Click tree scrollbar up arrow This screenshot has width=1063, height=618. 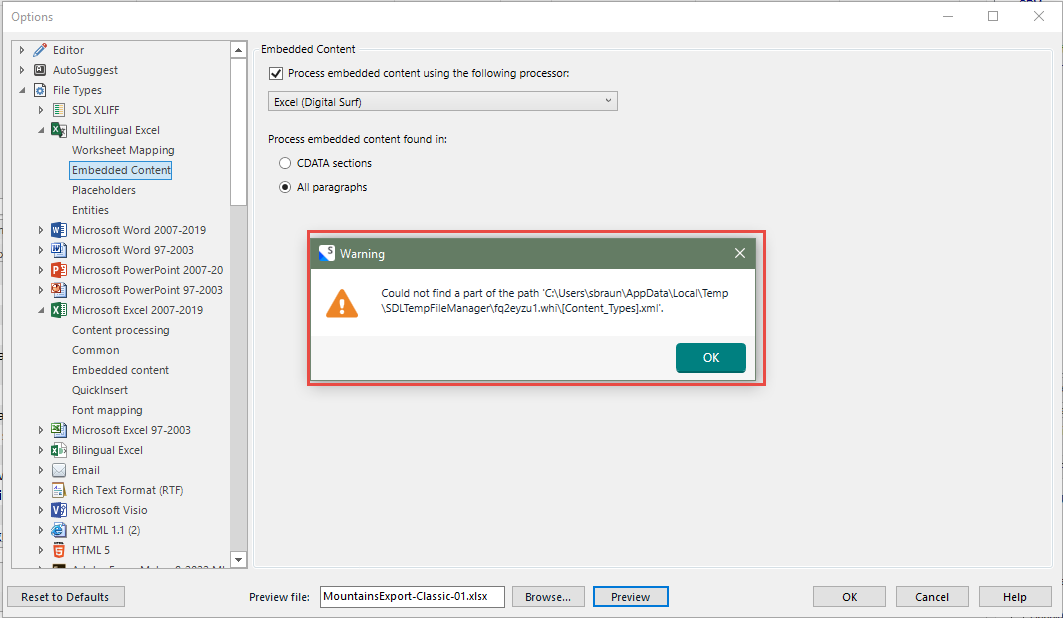point(238,50)
